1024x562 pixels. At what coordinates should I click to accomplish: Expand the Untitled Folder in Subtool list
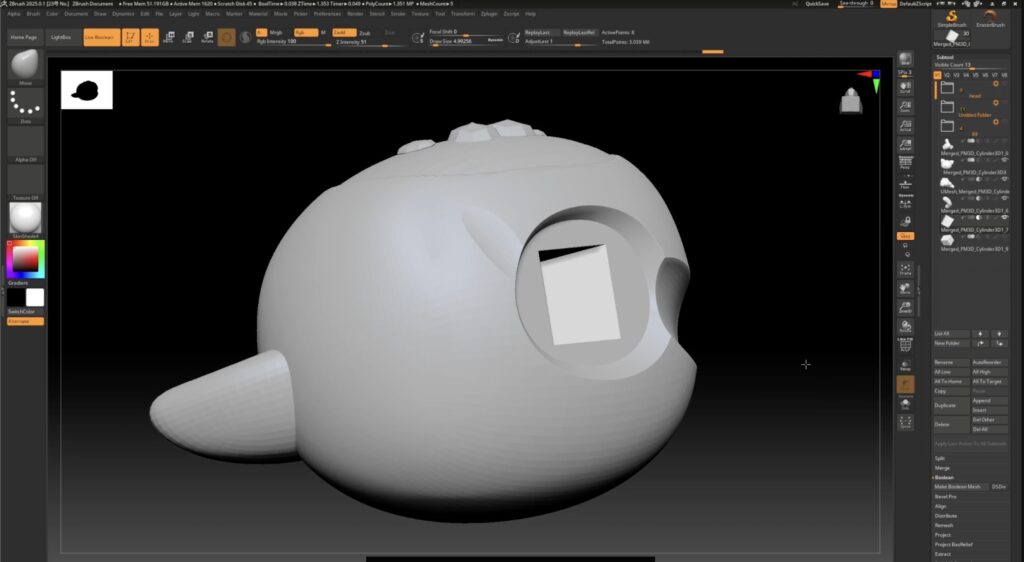click(947, 106)
